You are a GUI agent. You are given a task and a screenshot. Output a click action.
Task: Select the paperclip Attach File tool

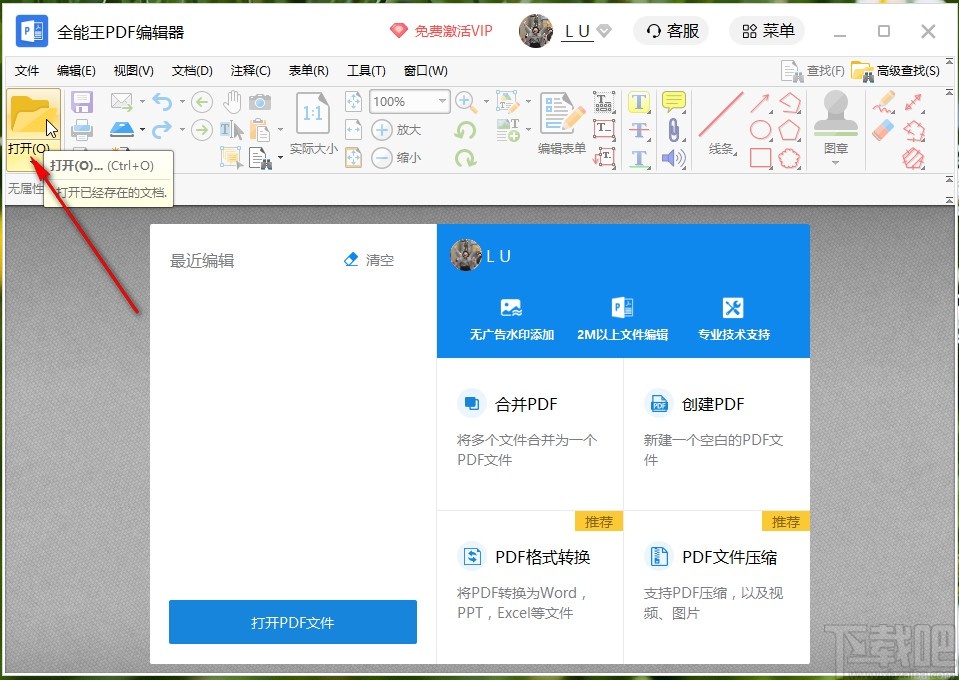673,130
